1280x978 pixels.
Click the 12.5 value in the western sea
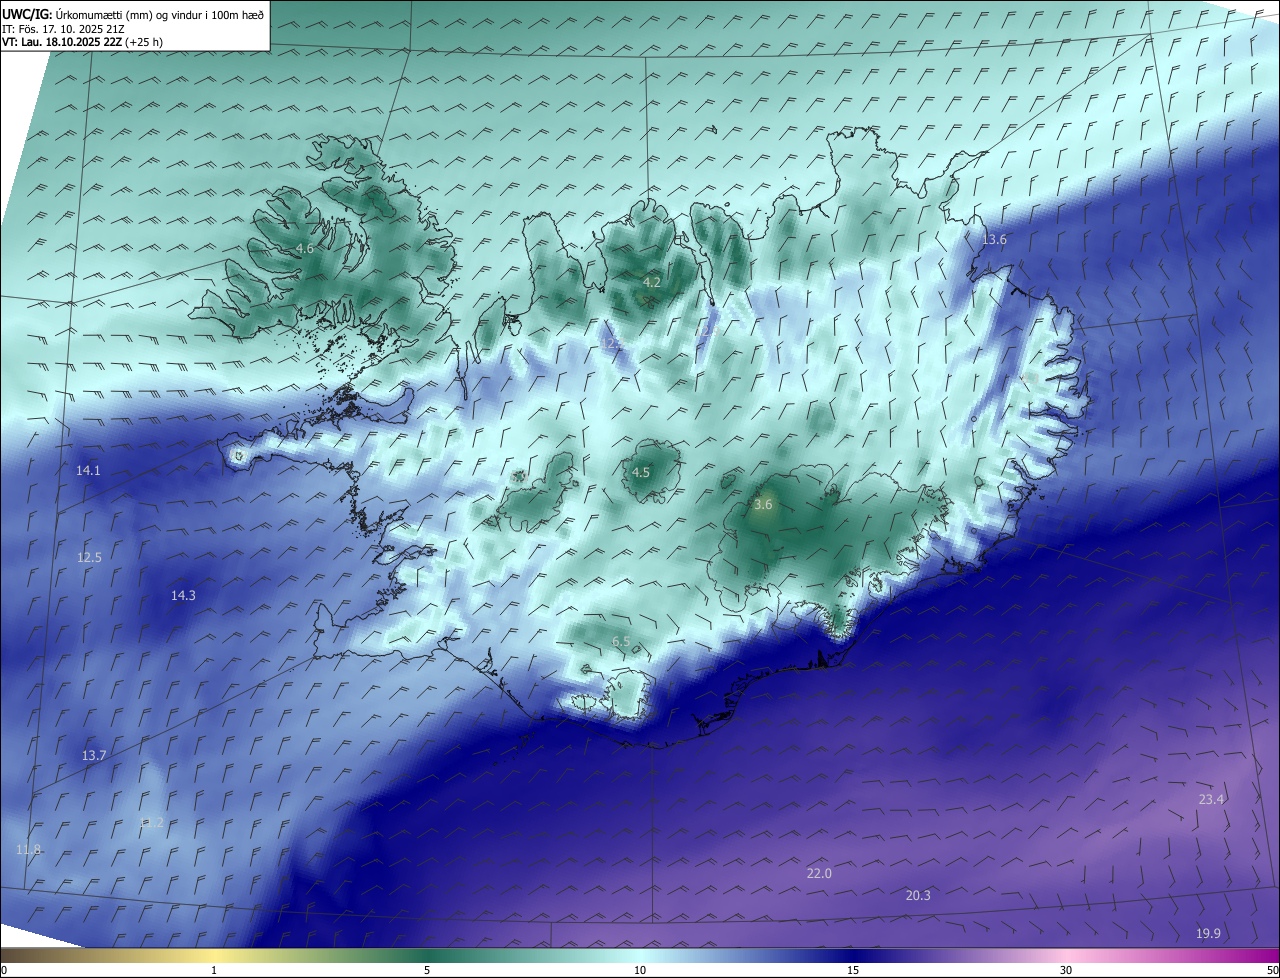(89, 557)
